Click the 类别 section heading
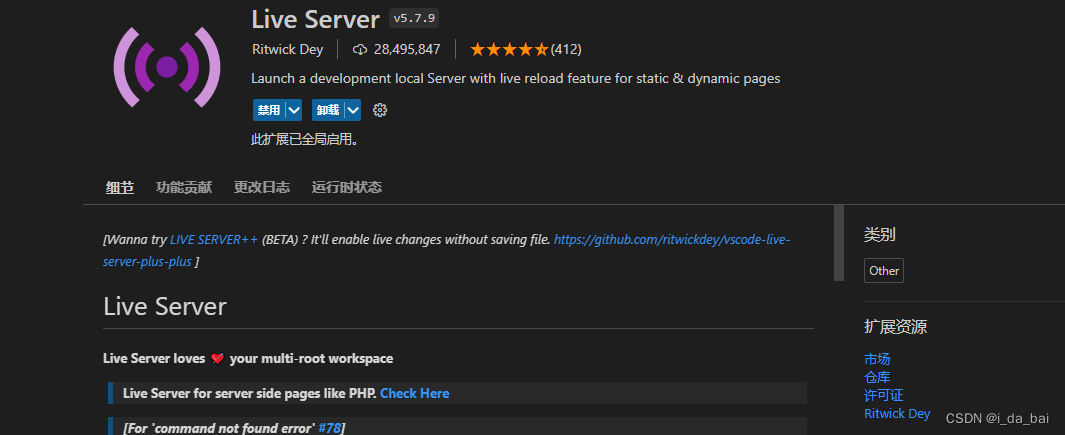 tap(880, 235)
